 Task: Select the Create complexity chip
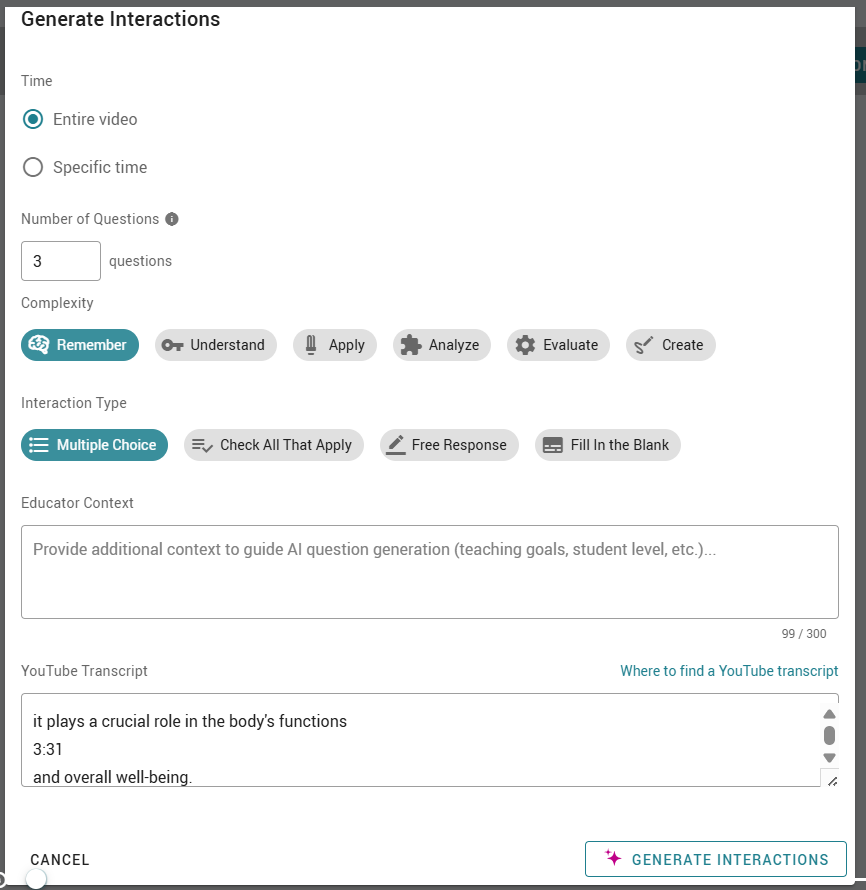pos(671,345)
